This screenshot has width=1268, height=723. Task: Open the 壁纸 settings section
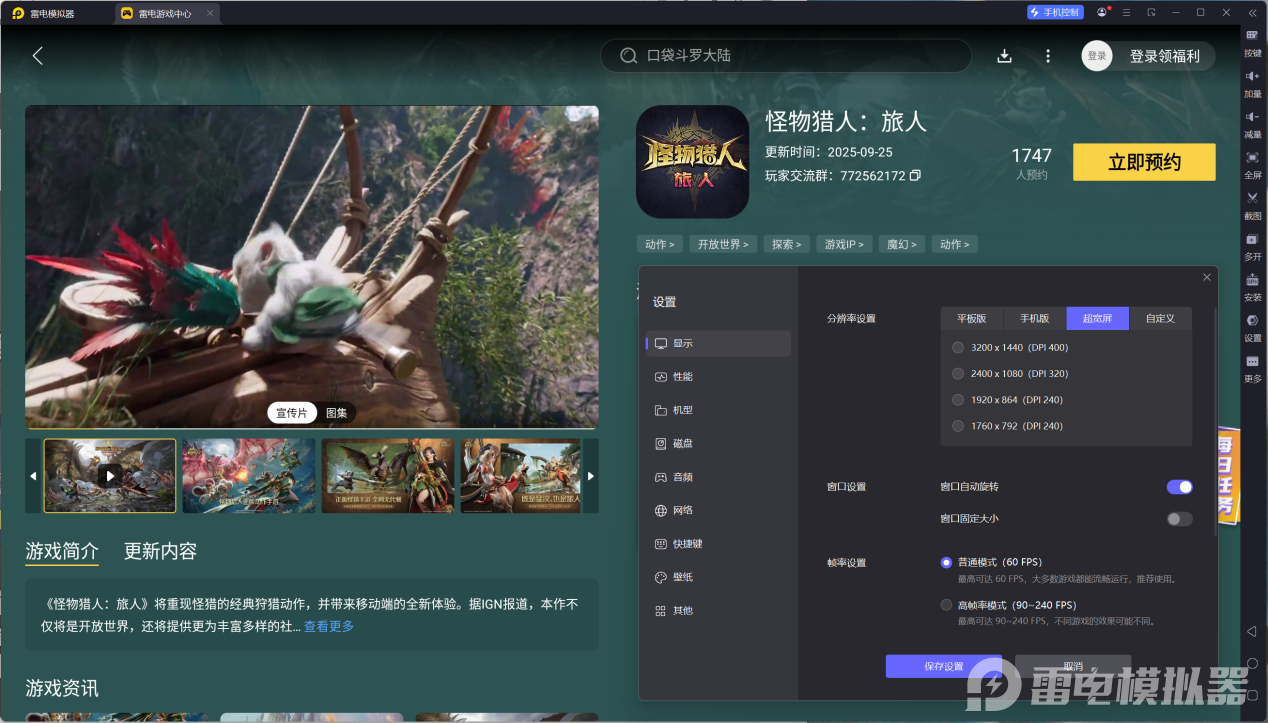(x=718, y=577)
